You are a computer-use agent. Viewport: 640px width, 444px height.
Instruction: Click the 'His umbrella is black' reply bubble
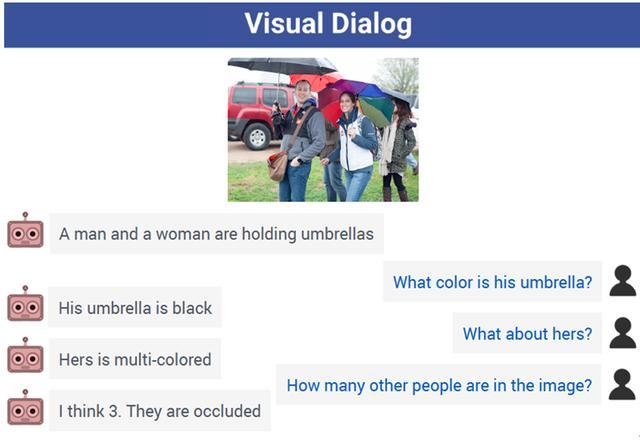point(135,307)
